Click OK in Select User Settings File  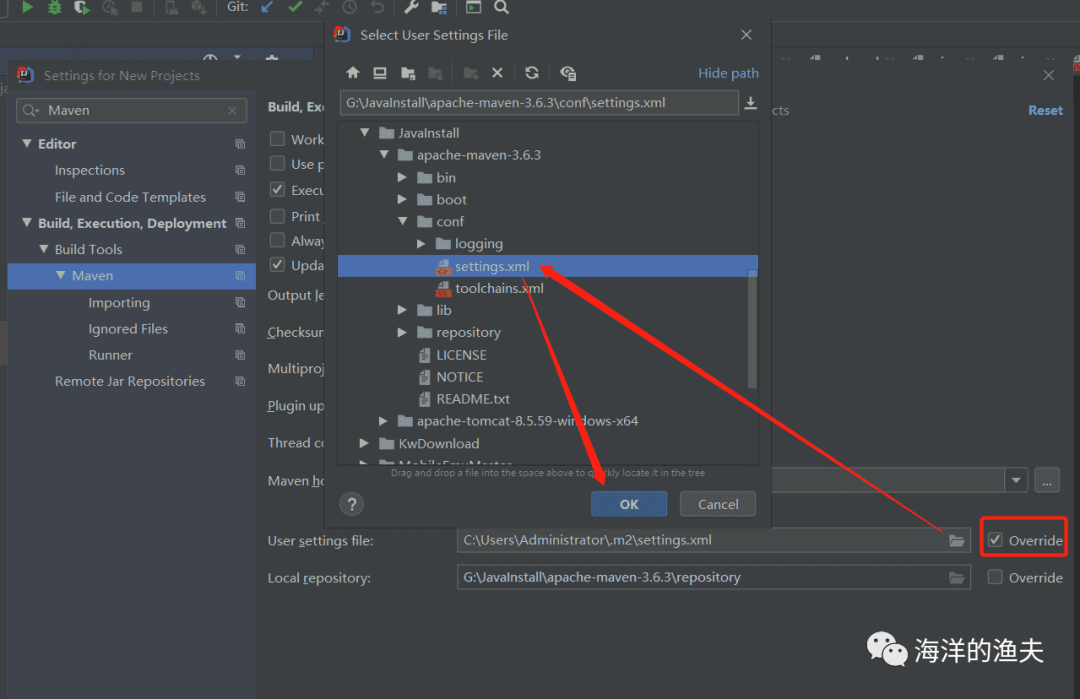[629, 504]
